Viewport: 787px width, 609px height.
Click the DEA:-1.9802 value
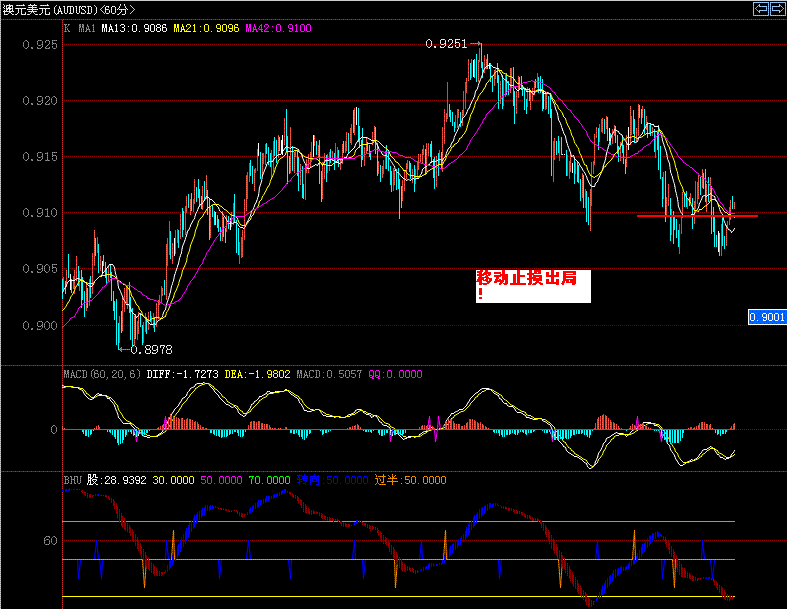pyautogui.click(x=257, y=374)
